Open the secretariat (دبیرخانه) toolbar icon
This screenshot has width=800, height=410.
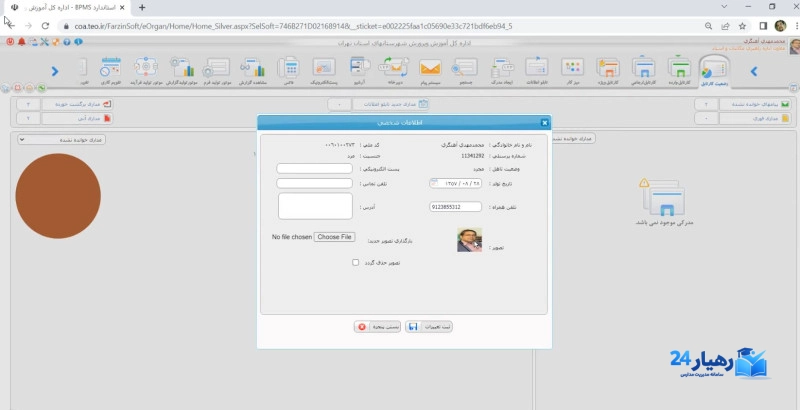(x=394, y=70)
